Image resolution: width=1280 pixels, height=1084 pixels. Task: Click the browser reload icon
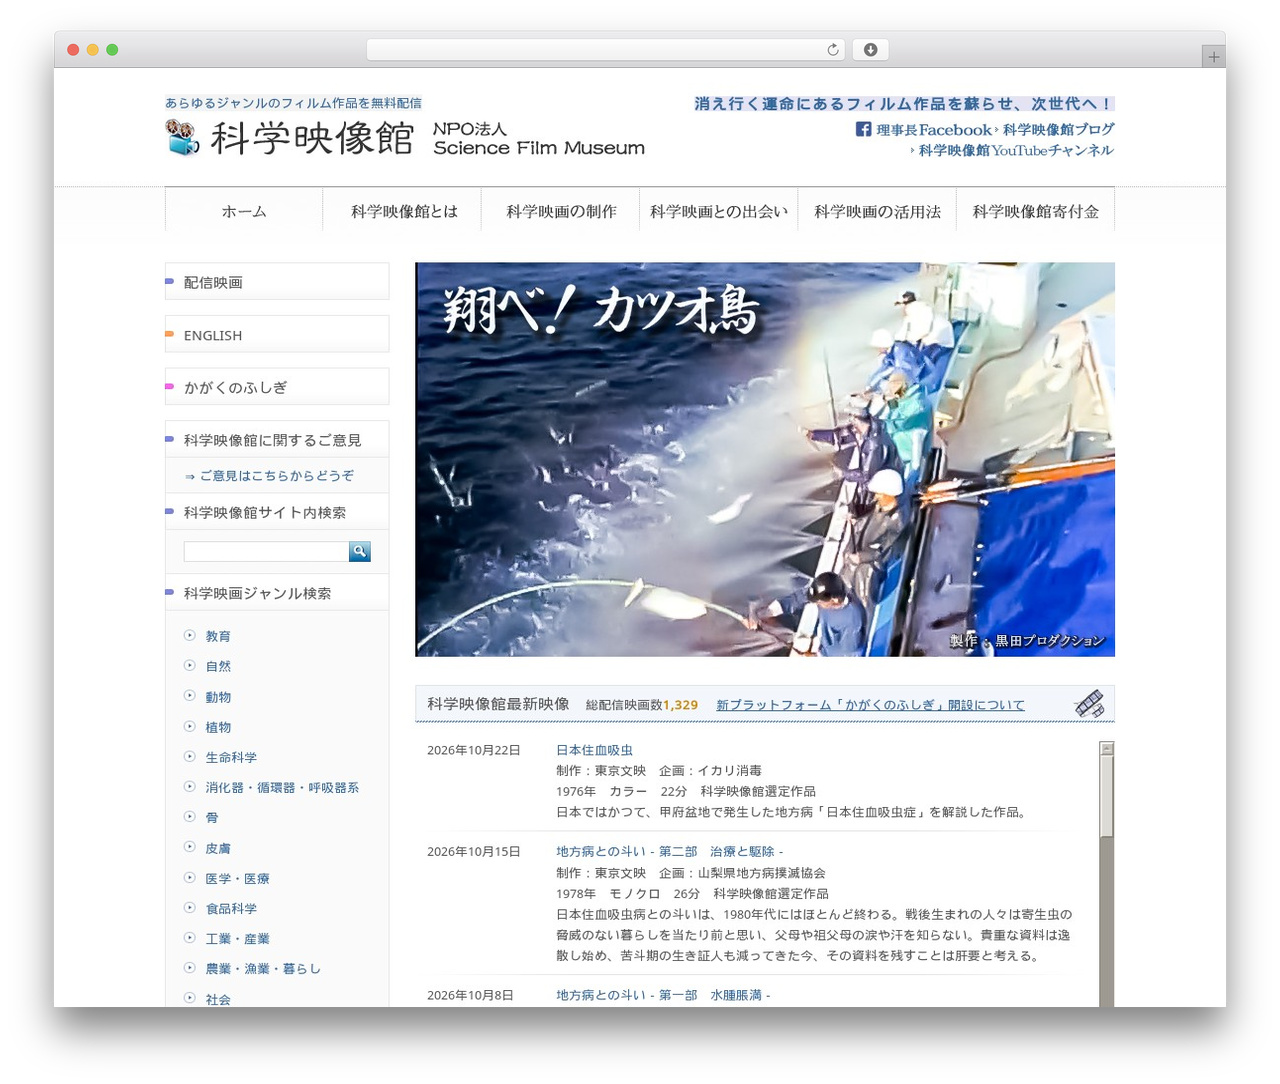coord(833,50)
